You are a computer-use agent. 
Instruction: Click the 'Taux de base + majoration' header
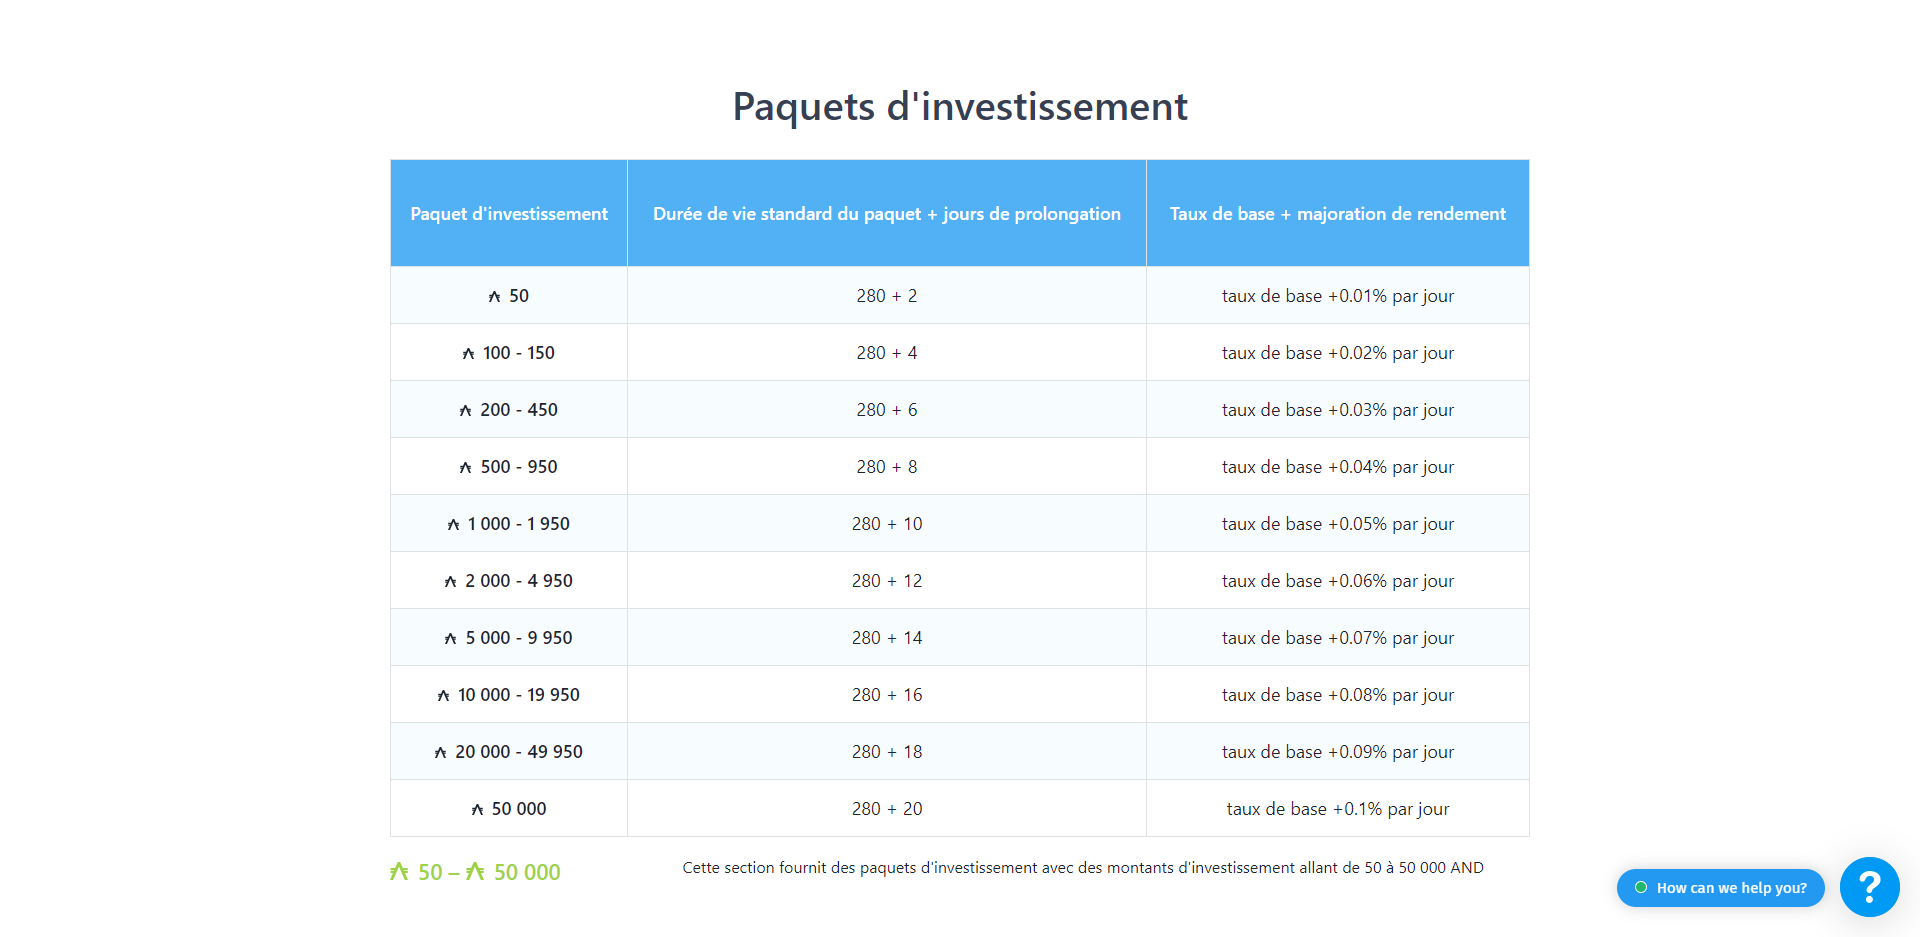[x=1337, y=214]
